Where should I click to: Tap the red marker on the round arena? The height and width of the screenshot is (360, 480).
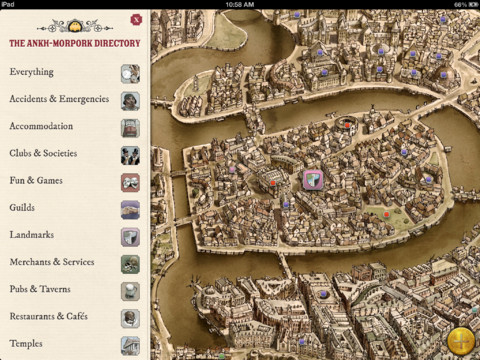[347, 125]
